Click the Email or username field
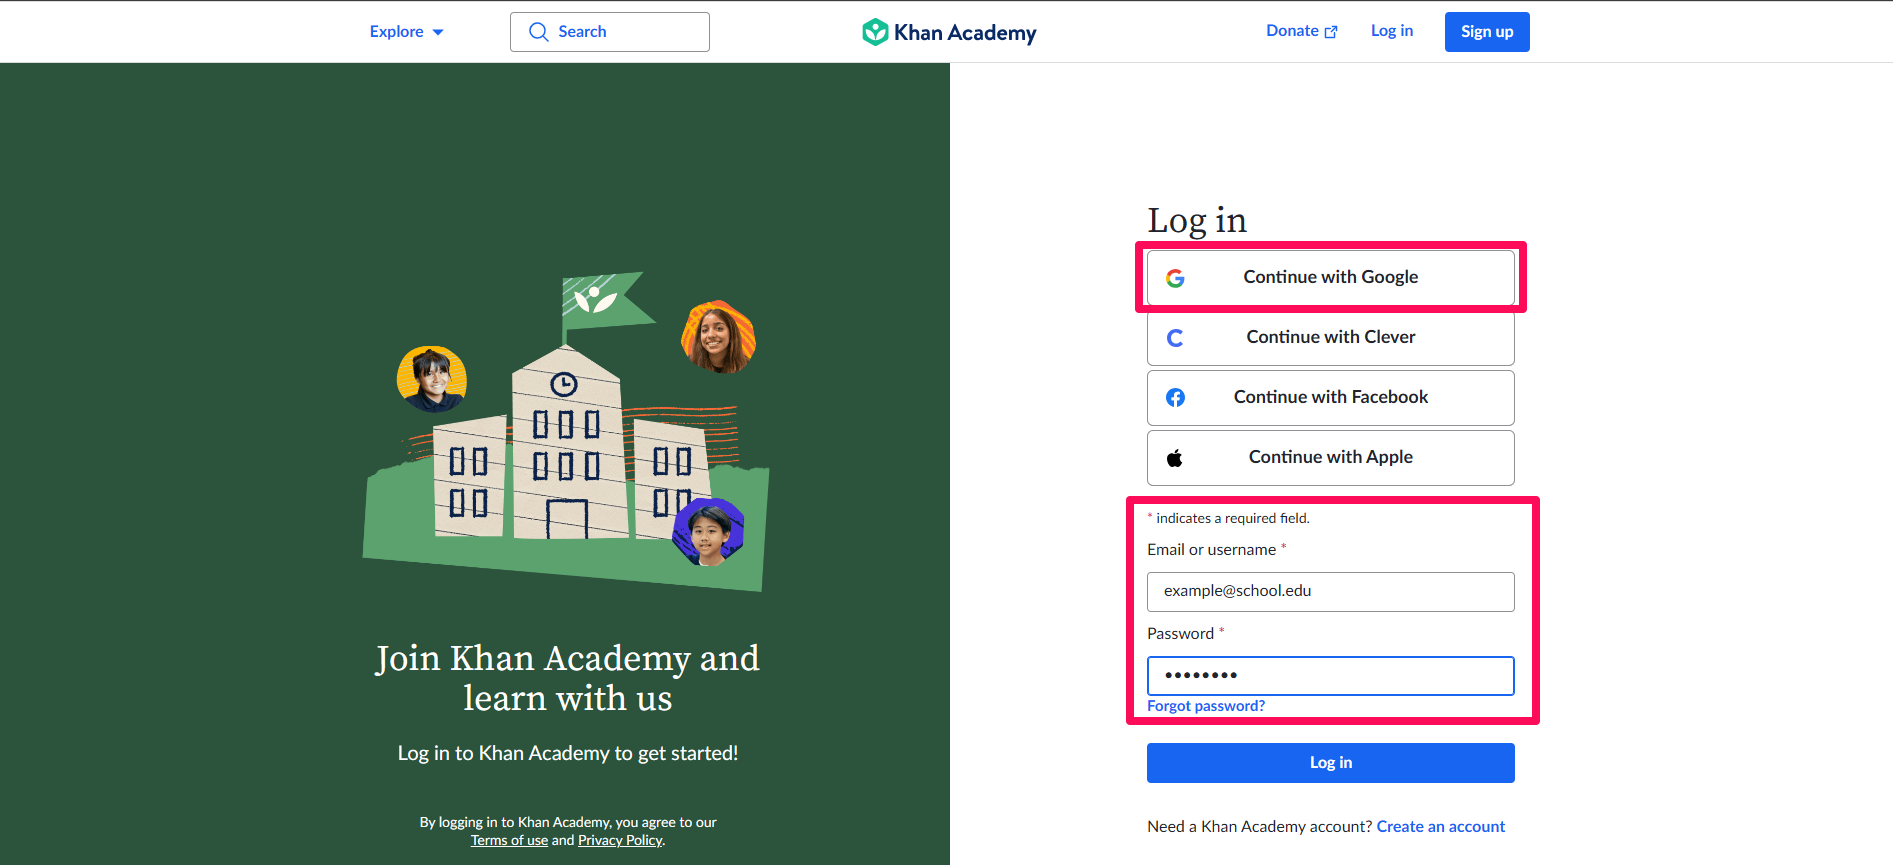1893x865 pixels. click(1331, 592)
